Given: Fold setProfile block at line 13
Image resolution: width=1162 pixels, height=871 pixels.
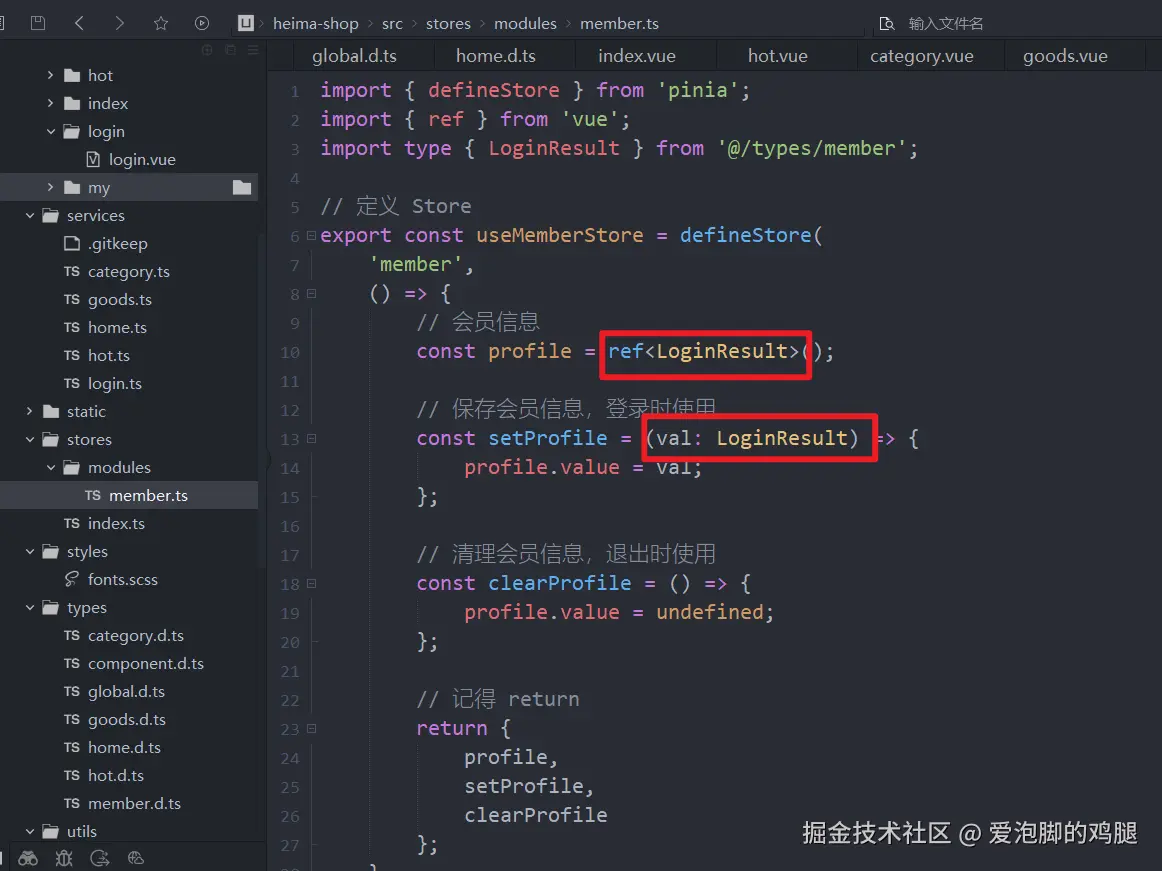Looking at the screenshot, I should pyautogui.click(x=311, y=439).
